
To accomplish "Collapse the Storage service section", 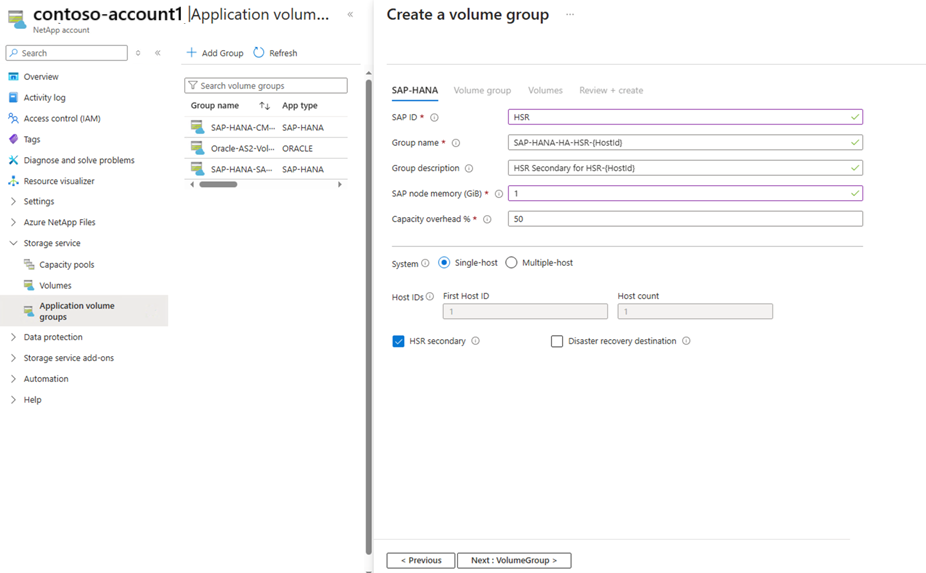I will pos(13,243).
